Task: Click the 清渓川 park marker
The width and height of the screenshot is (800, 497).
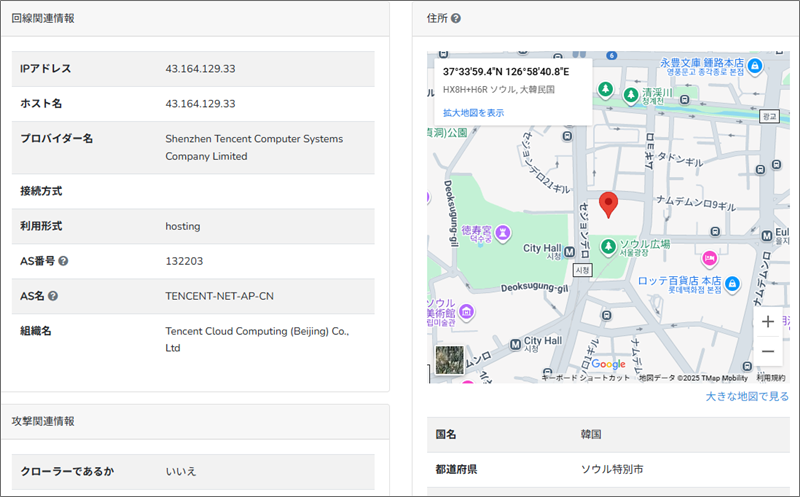Action: coord(631,95)
